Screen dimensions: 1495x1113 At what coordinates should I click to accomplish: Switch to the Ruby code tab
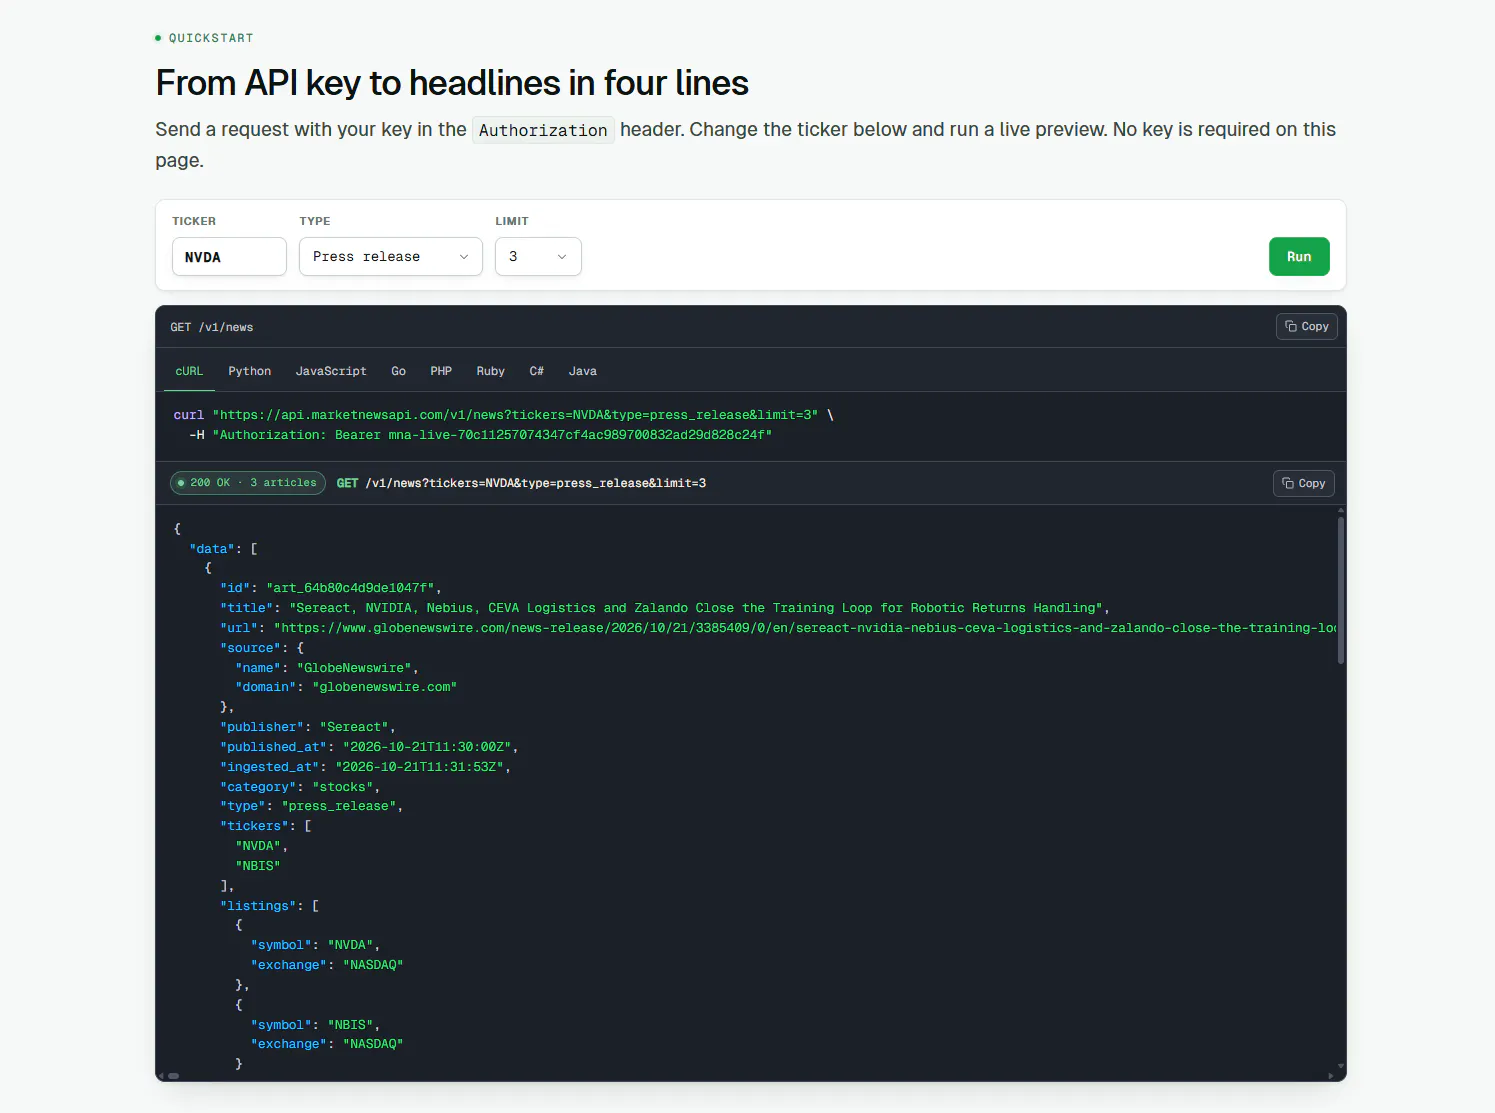tap(491, 371)
